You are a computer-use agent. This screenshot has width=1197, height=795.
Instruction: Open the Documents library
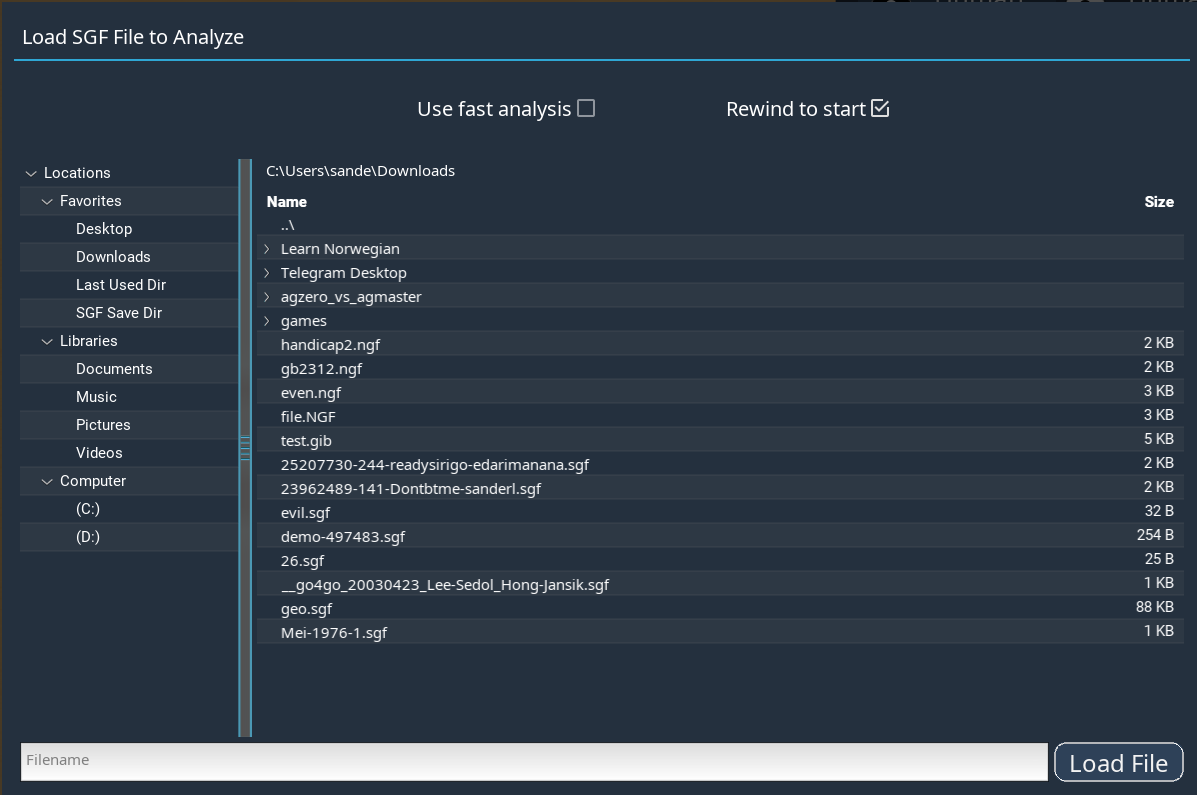click(112, 368)
